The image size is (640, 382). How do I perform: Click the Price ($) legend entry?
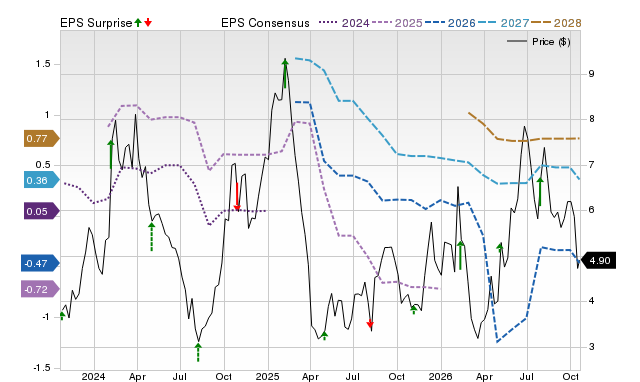coord(538,42)
